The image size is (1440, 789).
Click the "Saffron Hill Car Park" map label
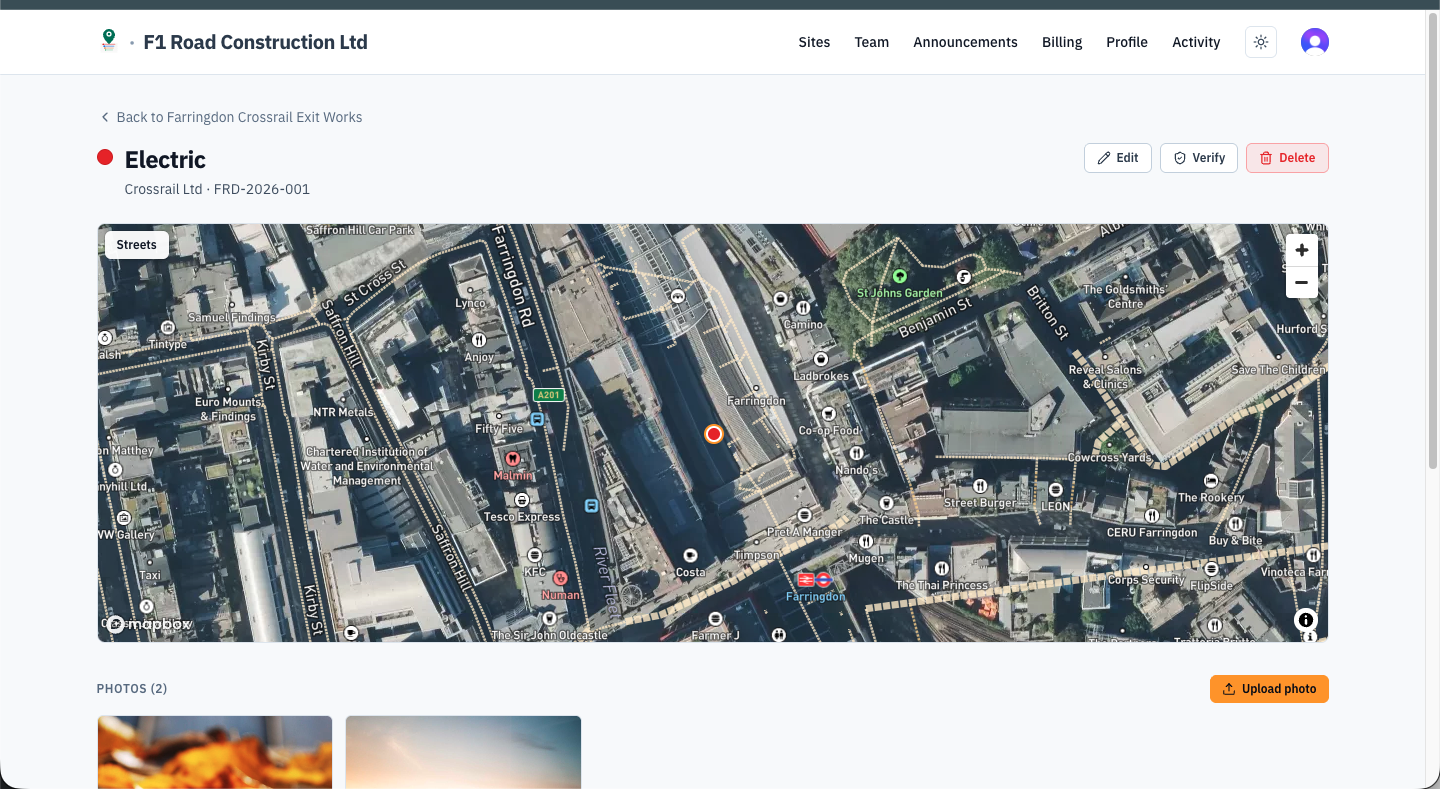(x=360, y=230)
